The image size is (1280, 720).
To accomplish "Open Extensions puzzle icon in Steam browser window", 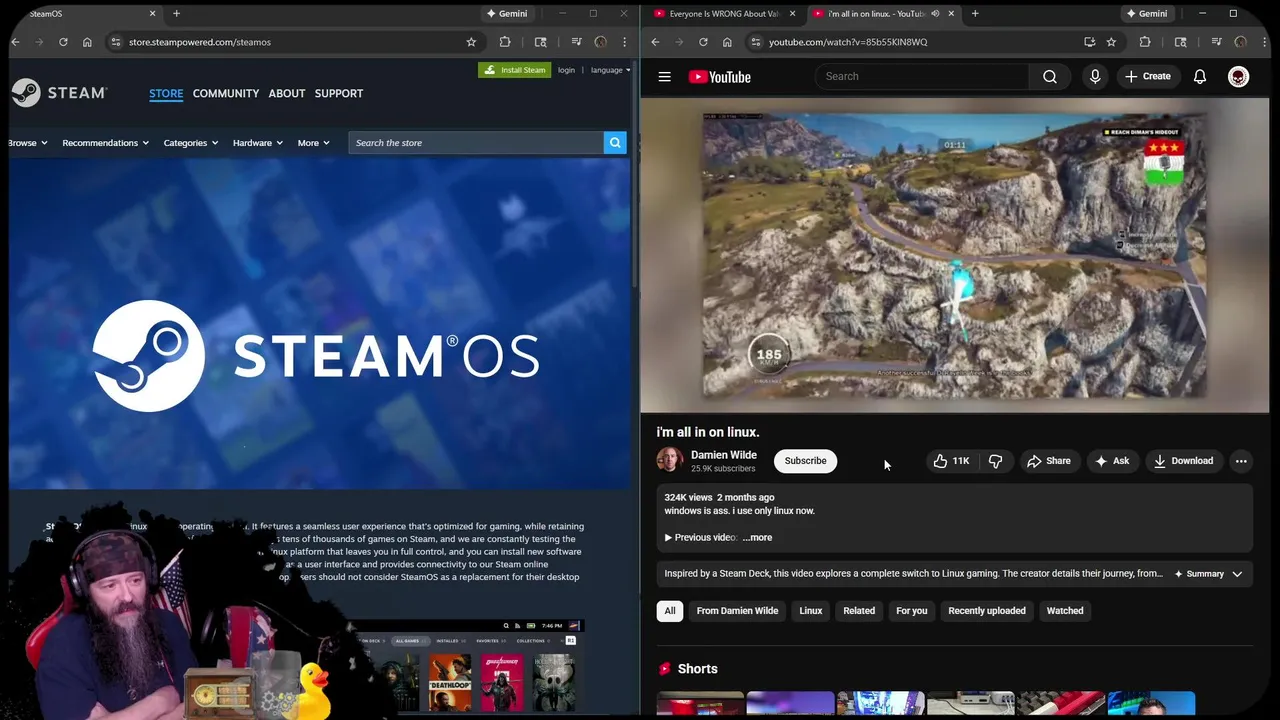I will [x=505, y=42].
